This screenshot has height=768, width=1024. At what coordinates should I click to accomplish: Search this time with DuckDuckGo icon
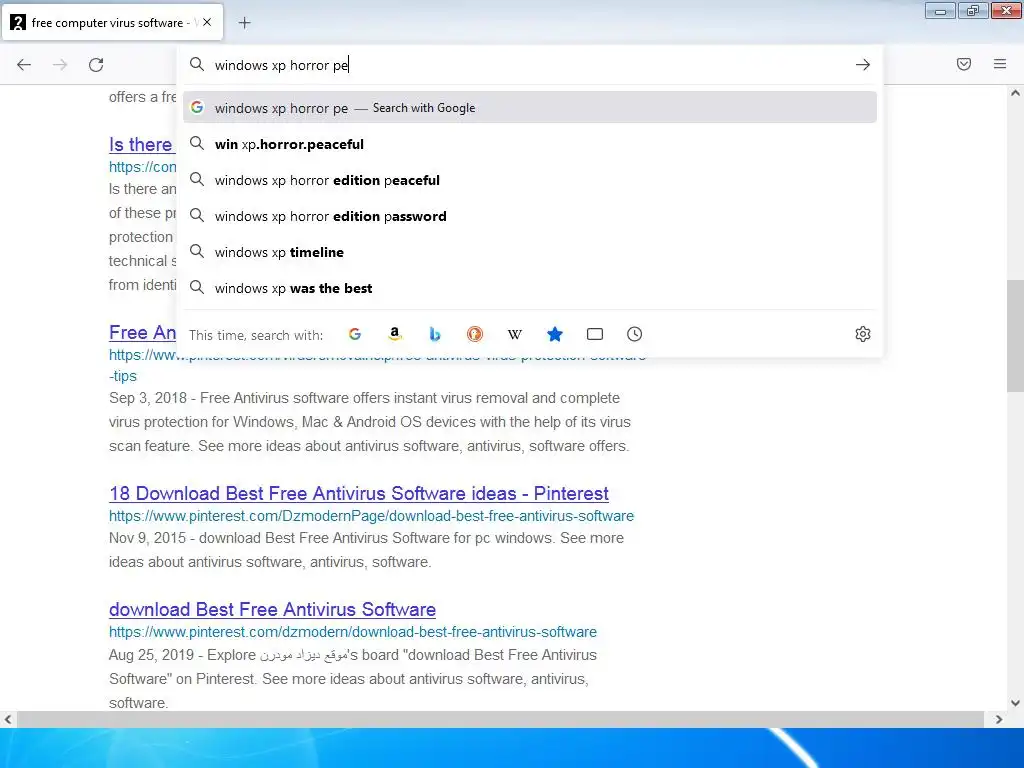tap(475, 334)
